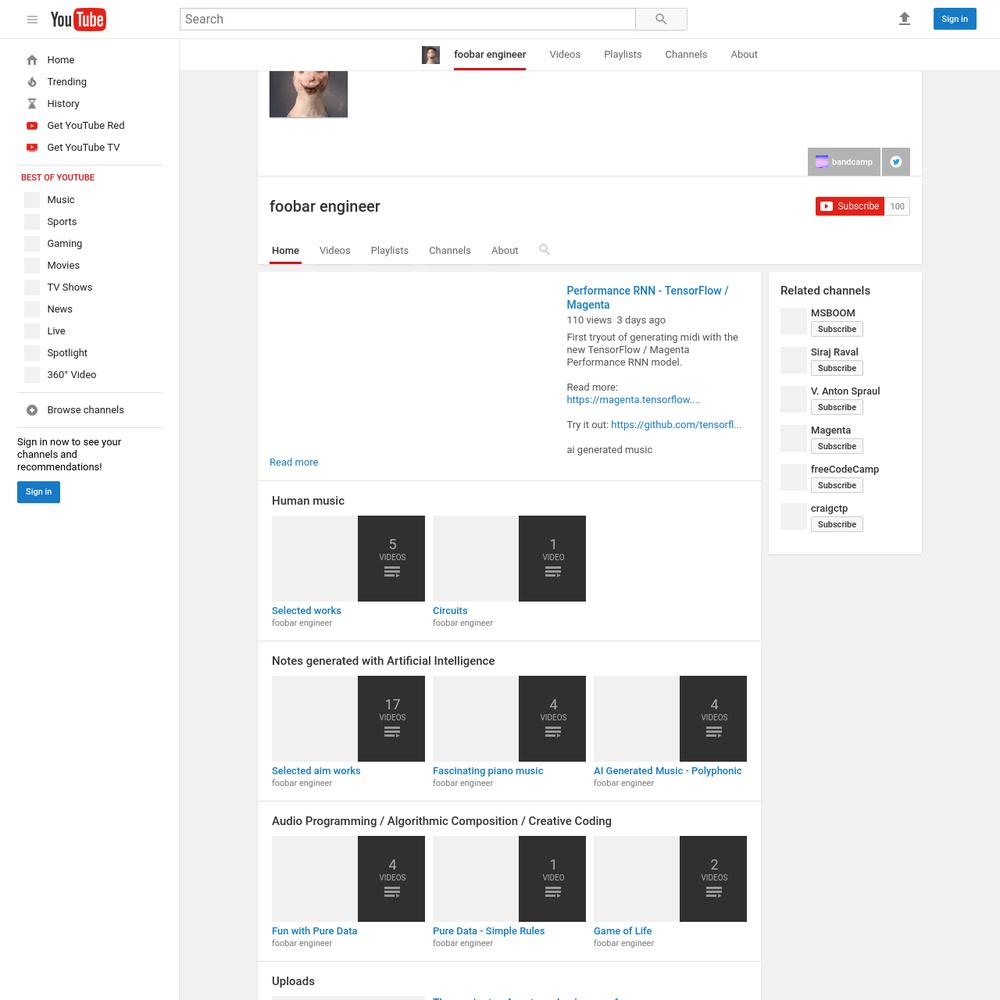Open the Fascinating piano music playlist thumbnail
Screen dimensions: 1000x1000
click(509, 719)
